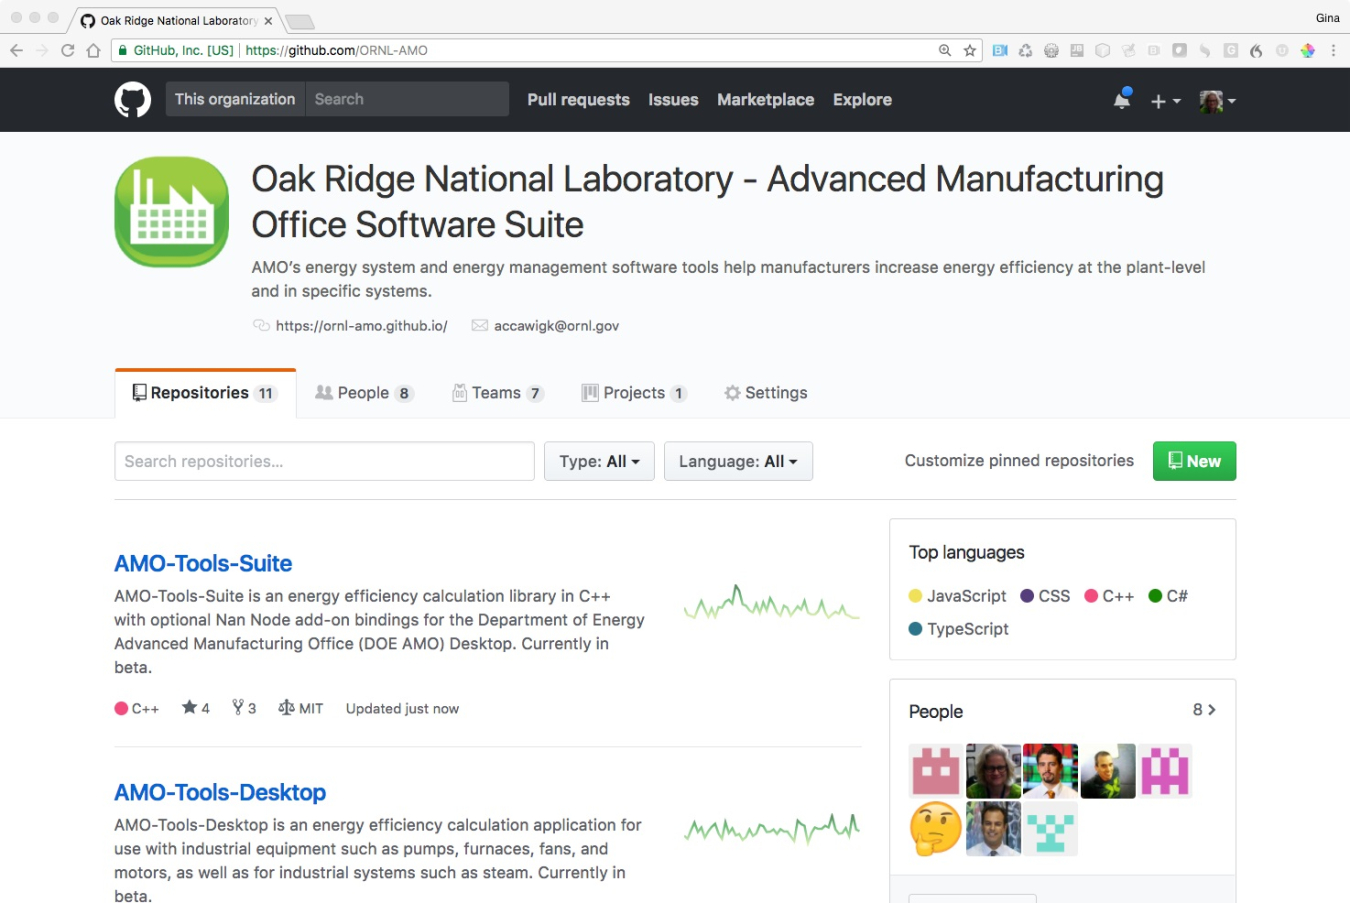Close the Oak Ridge National Laboratory tab
Viewport: 1350px width, 903px height.
point(268,21)
